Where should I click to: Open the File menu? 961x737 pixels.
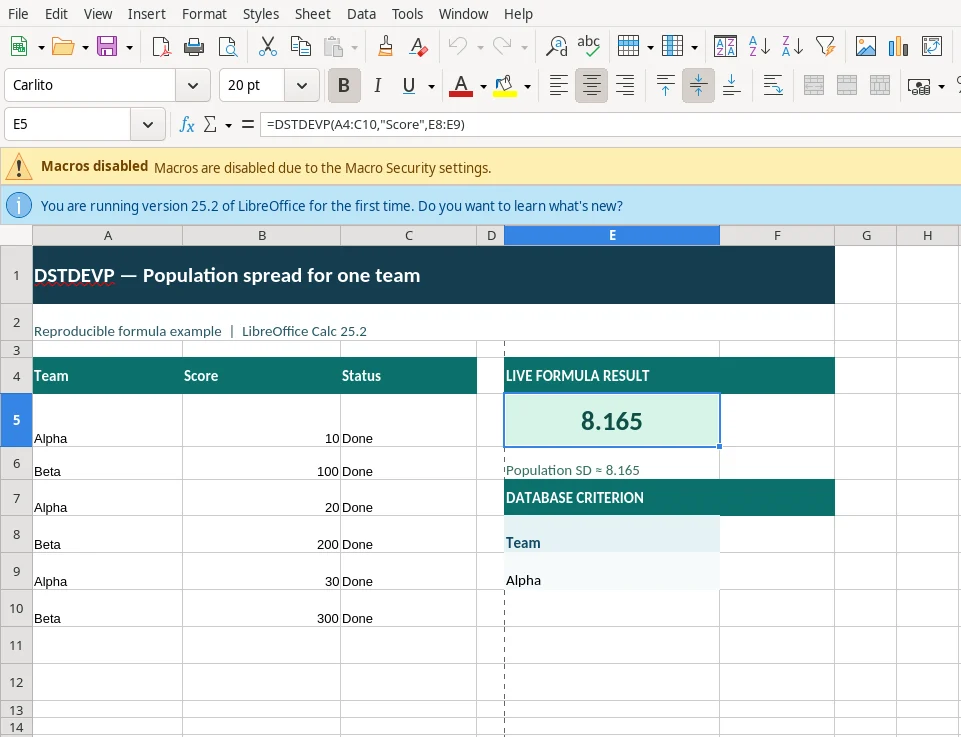[x=18, y=13]
